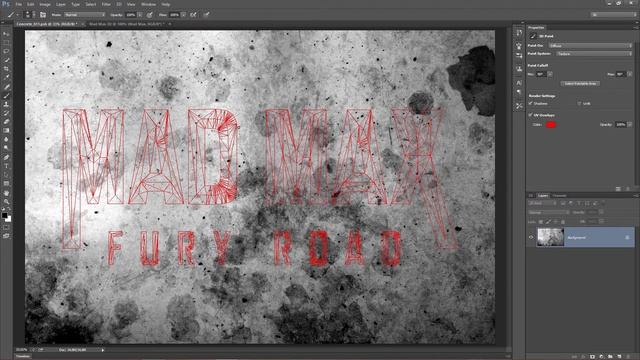Image resolution: width=640 pixels, height=360 pixels.
Task: Select the Eraser tool
Action: pos(6,122)
